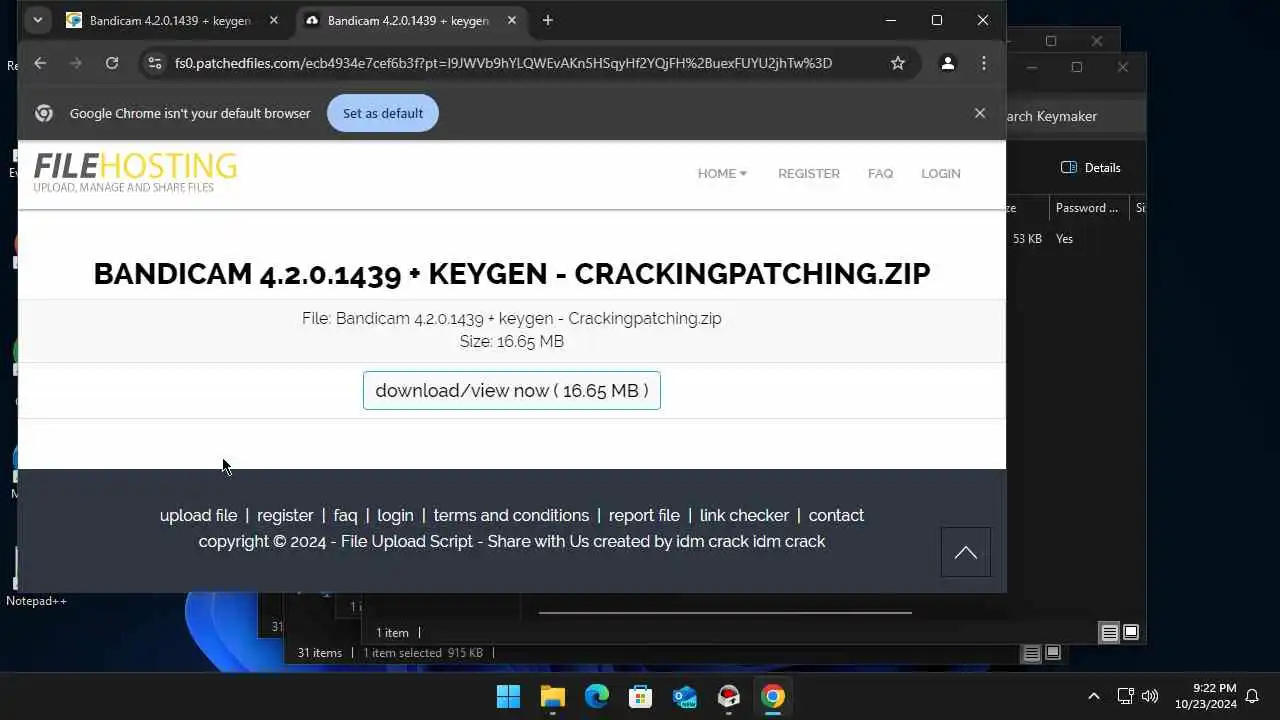Viewport: 1280px width, 720px height.
Task: Open Microsoft Edge from the taskbar
Action: coord(597,696)
